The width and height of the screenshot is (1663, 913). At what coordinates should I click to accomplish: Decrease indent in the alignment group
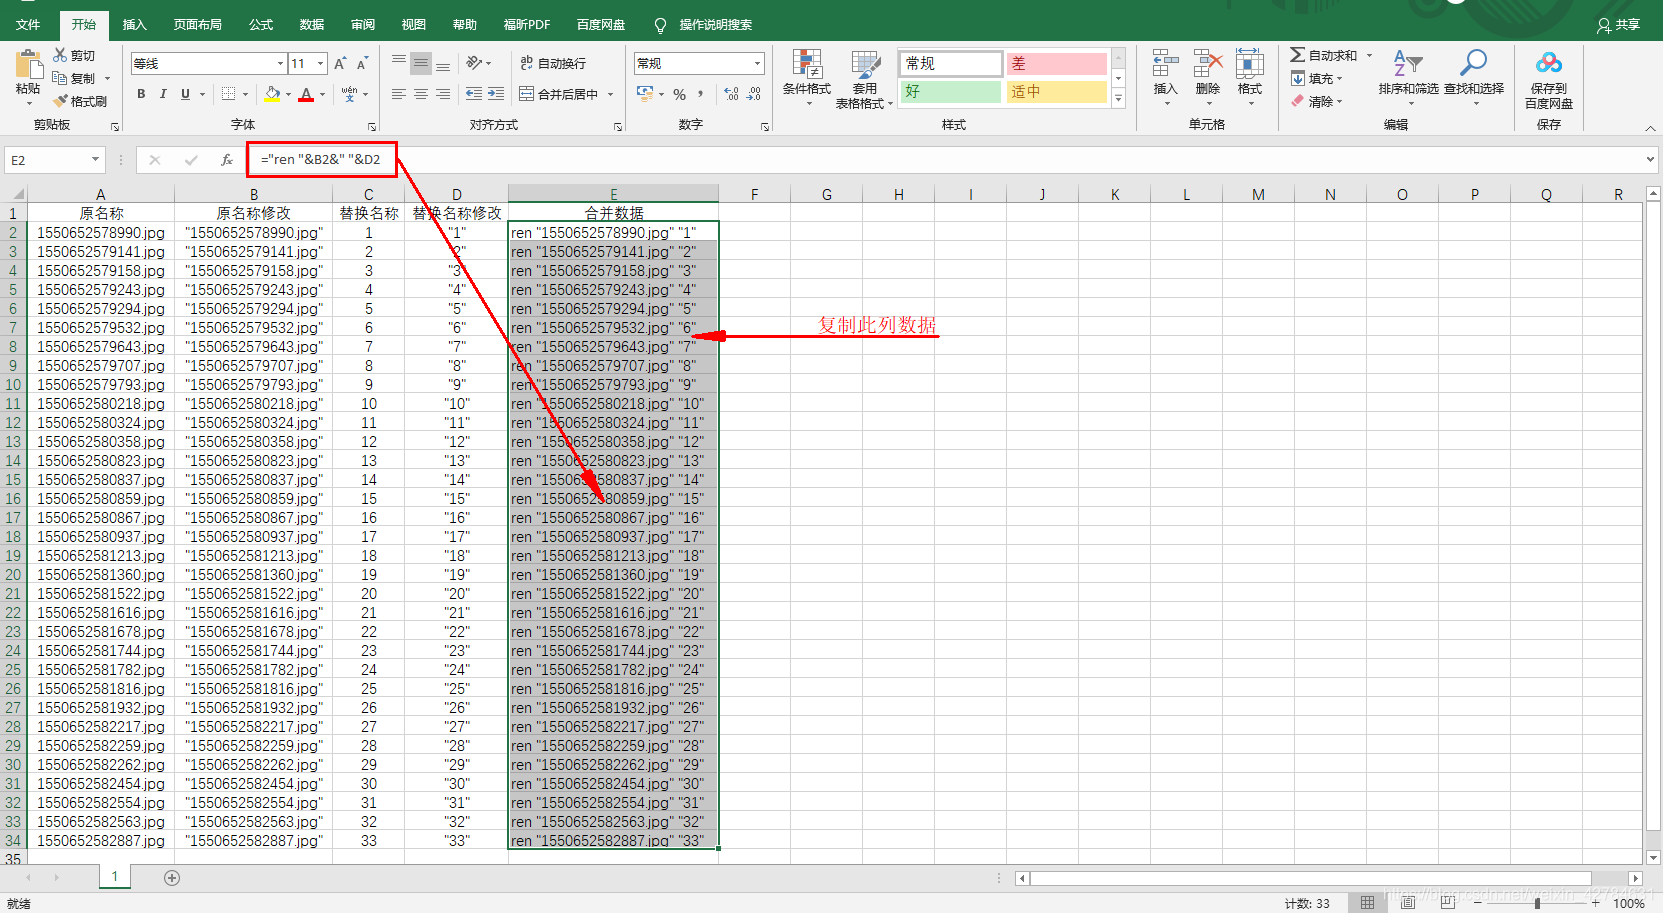(474, 94)
